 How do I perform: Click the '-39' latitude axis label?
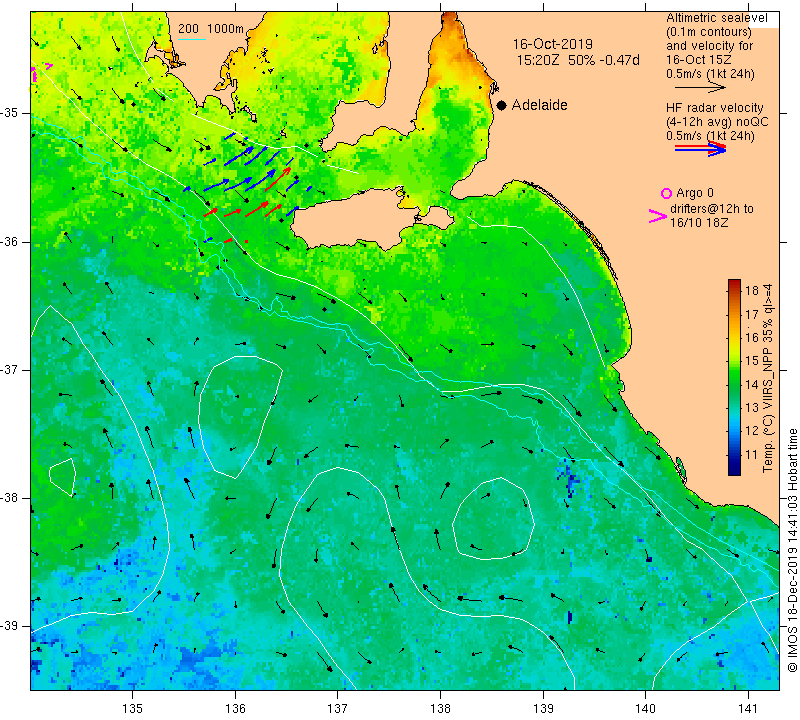click(x=10, y=626)
